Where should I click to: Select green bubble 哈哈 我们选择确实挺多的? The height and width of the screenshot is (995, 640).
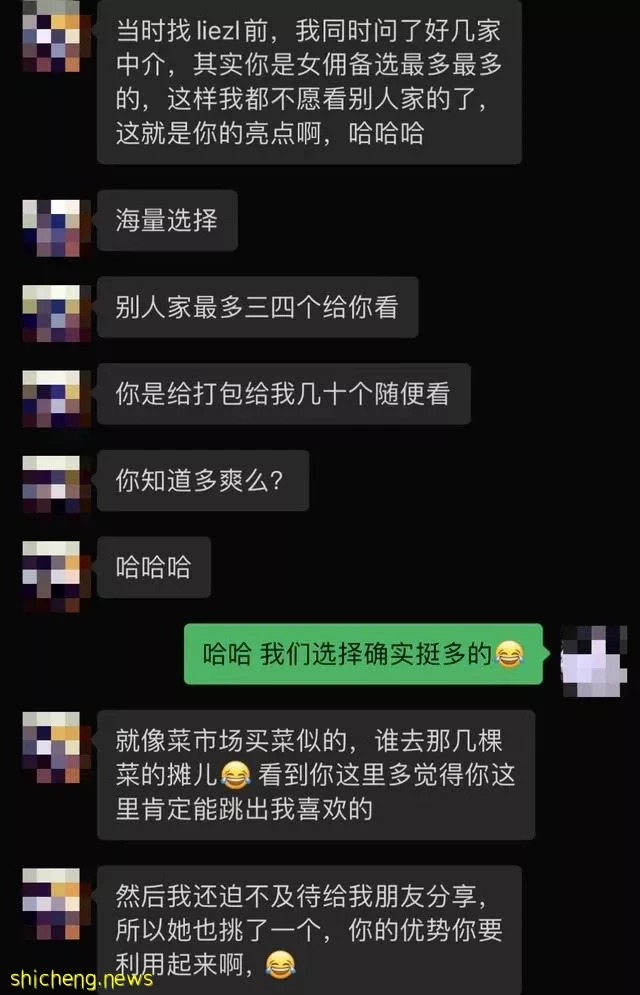pos(363,654)
